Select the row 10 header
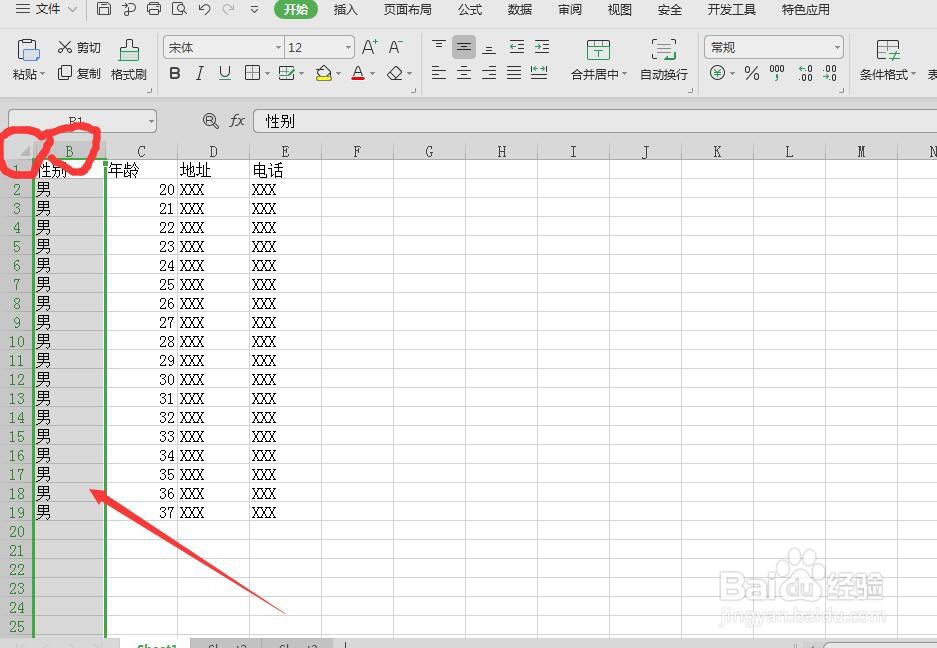Screen dimensions: 937x648 pos(17,341)
